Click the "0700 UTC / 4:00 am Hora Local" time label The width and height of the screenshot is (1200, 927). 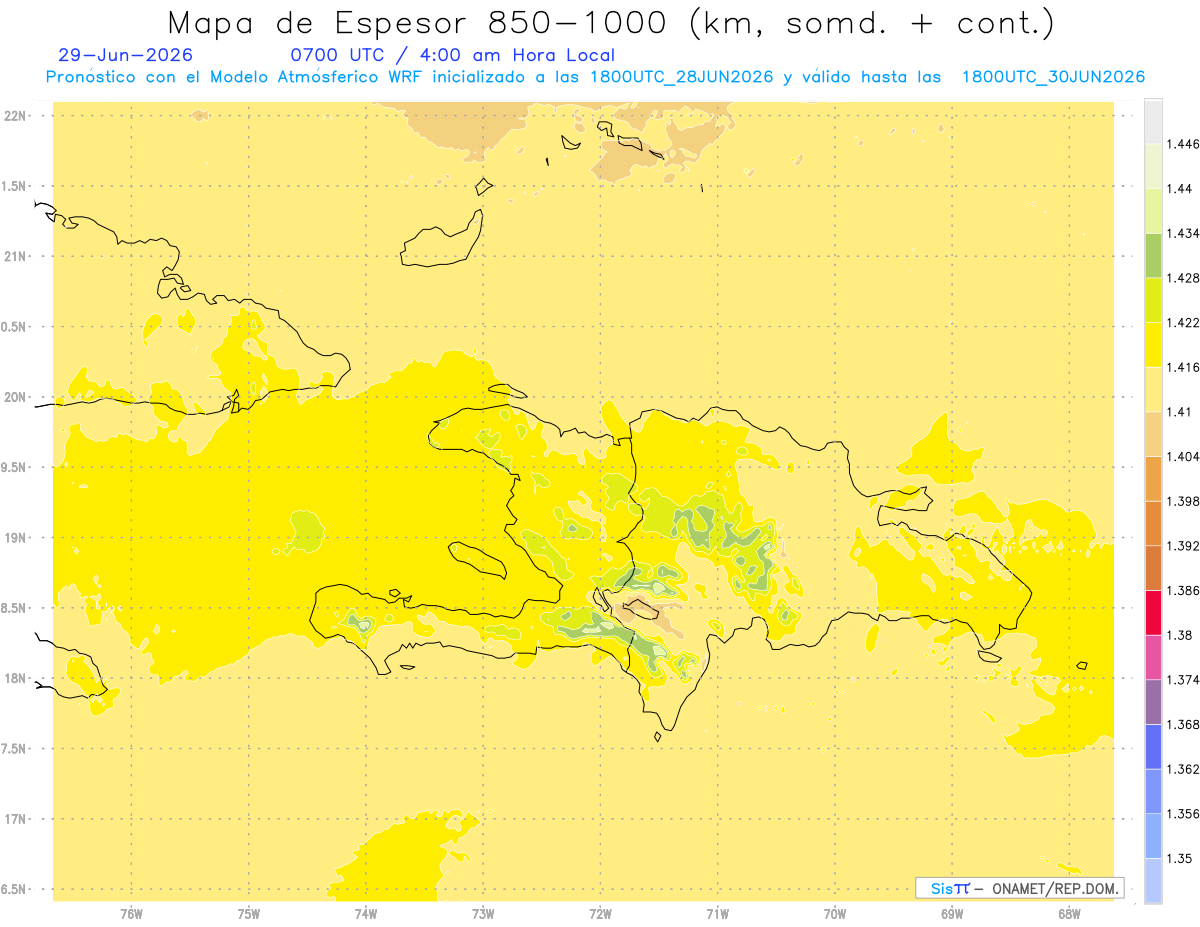click(452, 55)
